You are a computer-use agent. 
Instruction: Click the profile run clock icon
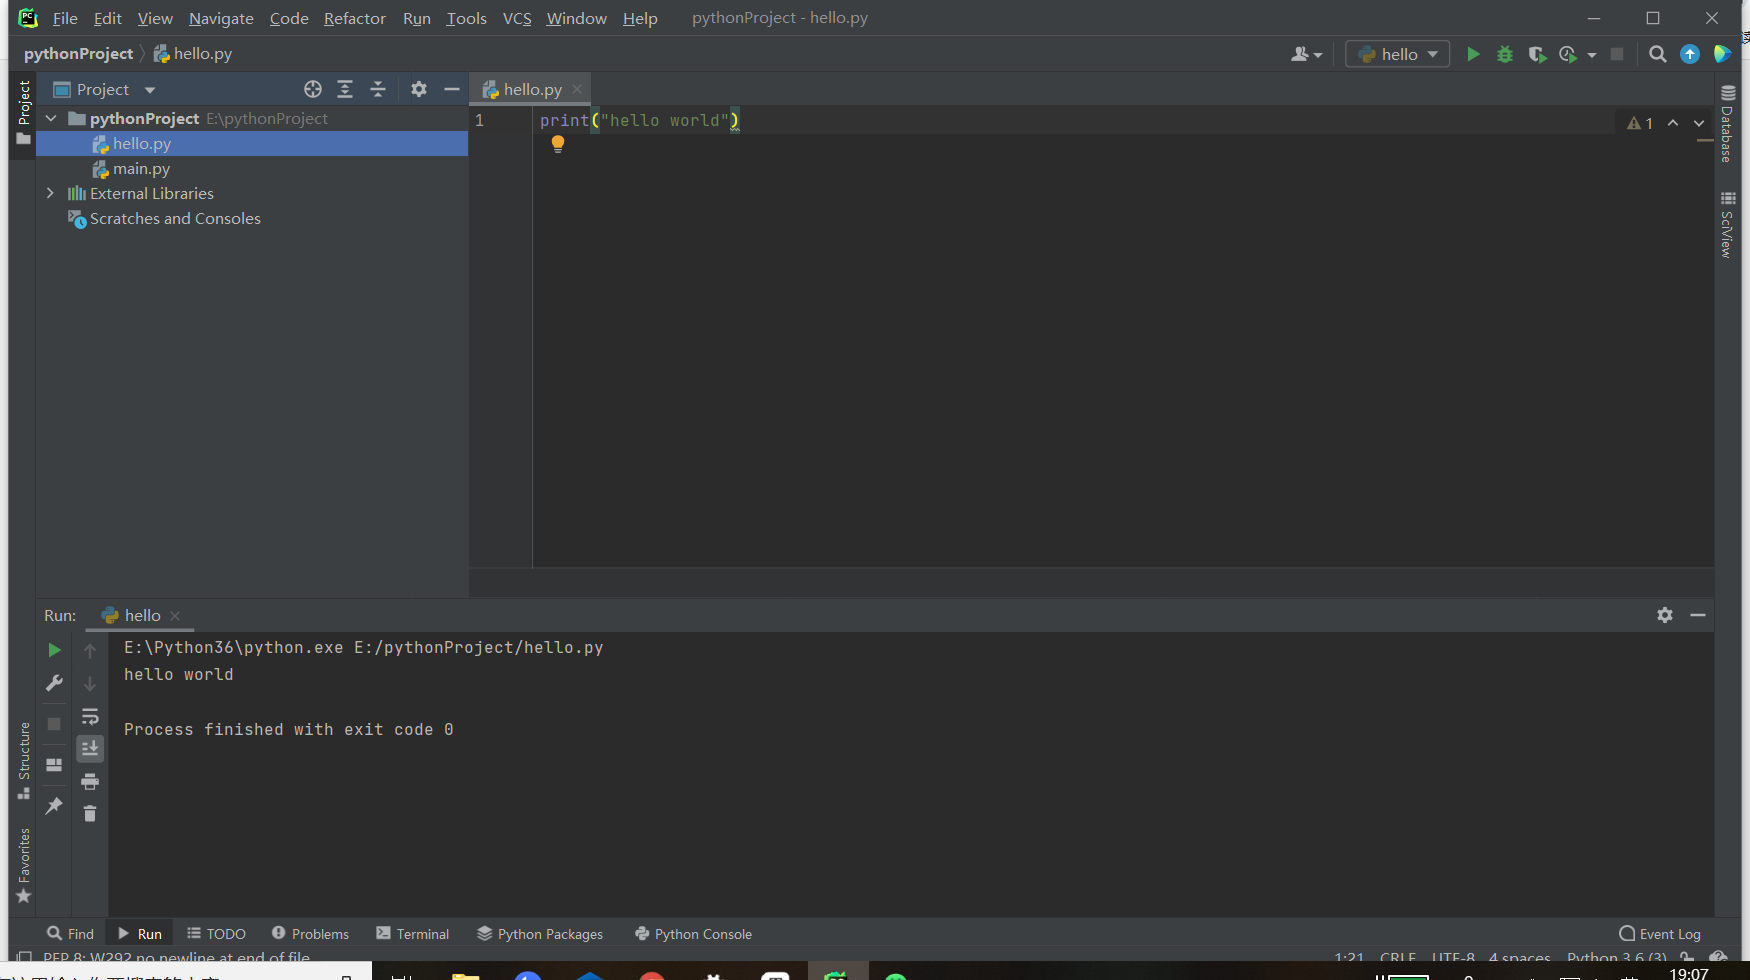pyautogui.click(x=1568, y=54)
